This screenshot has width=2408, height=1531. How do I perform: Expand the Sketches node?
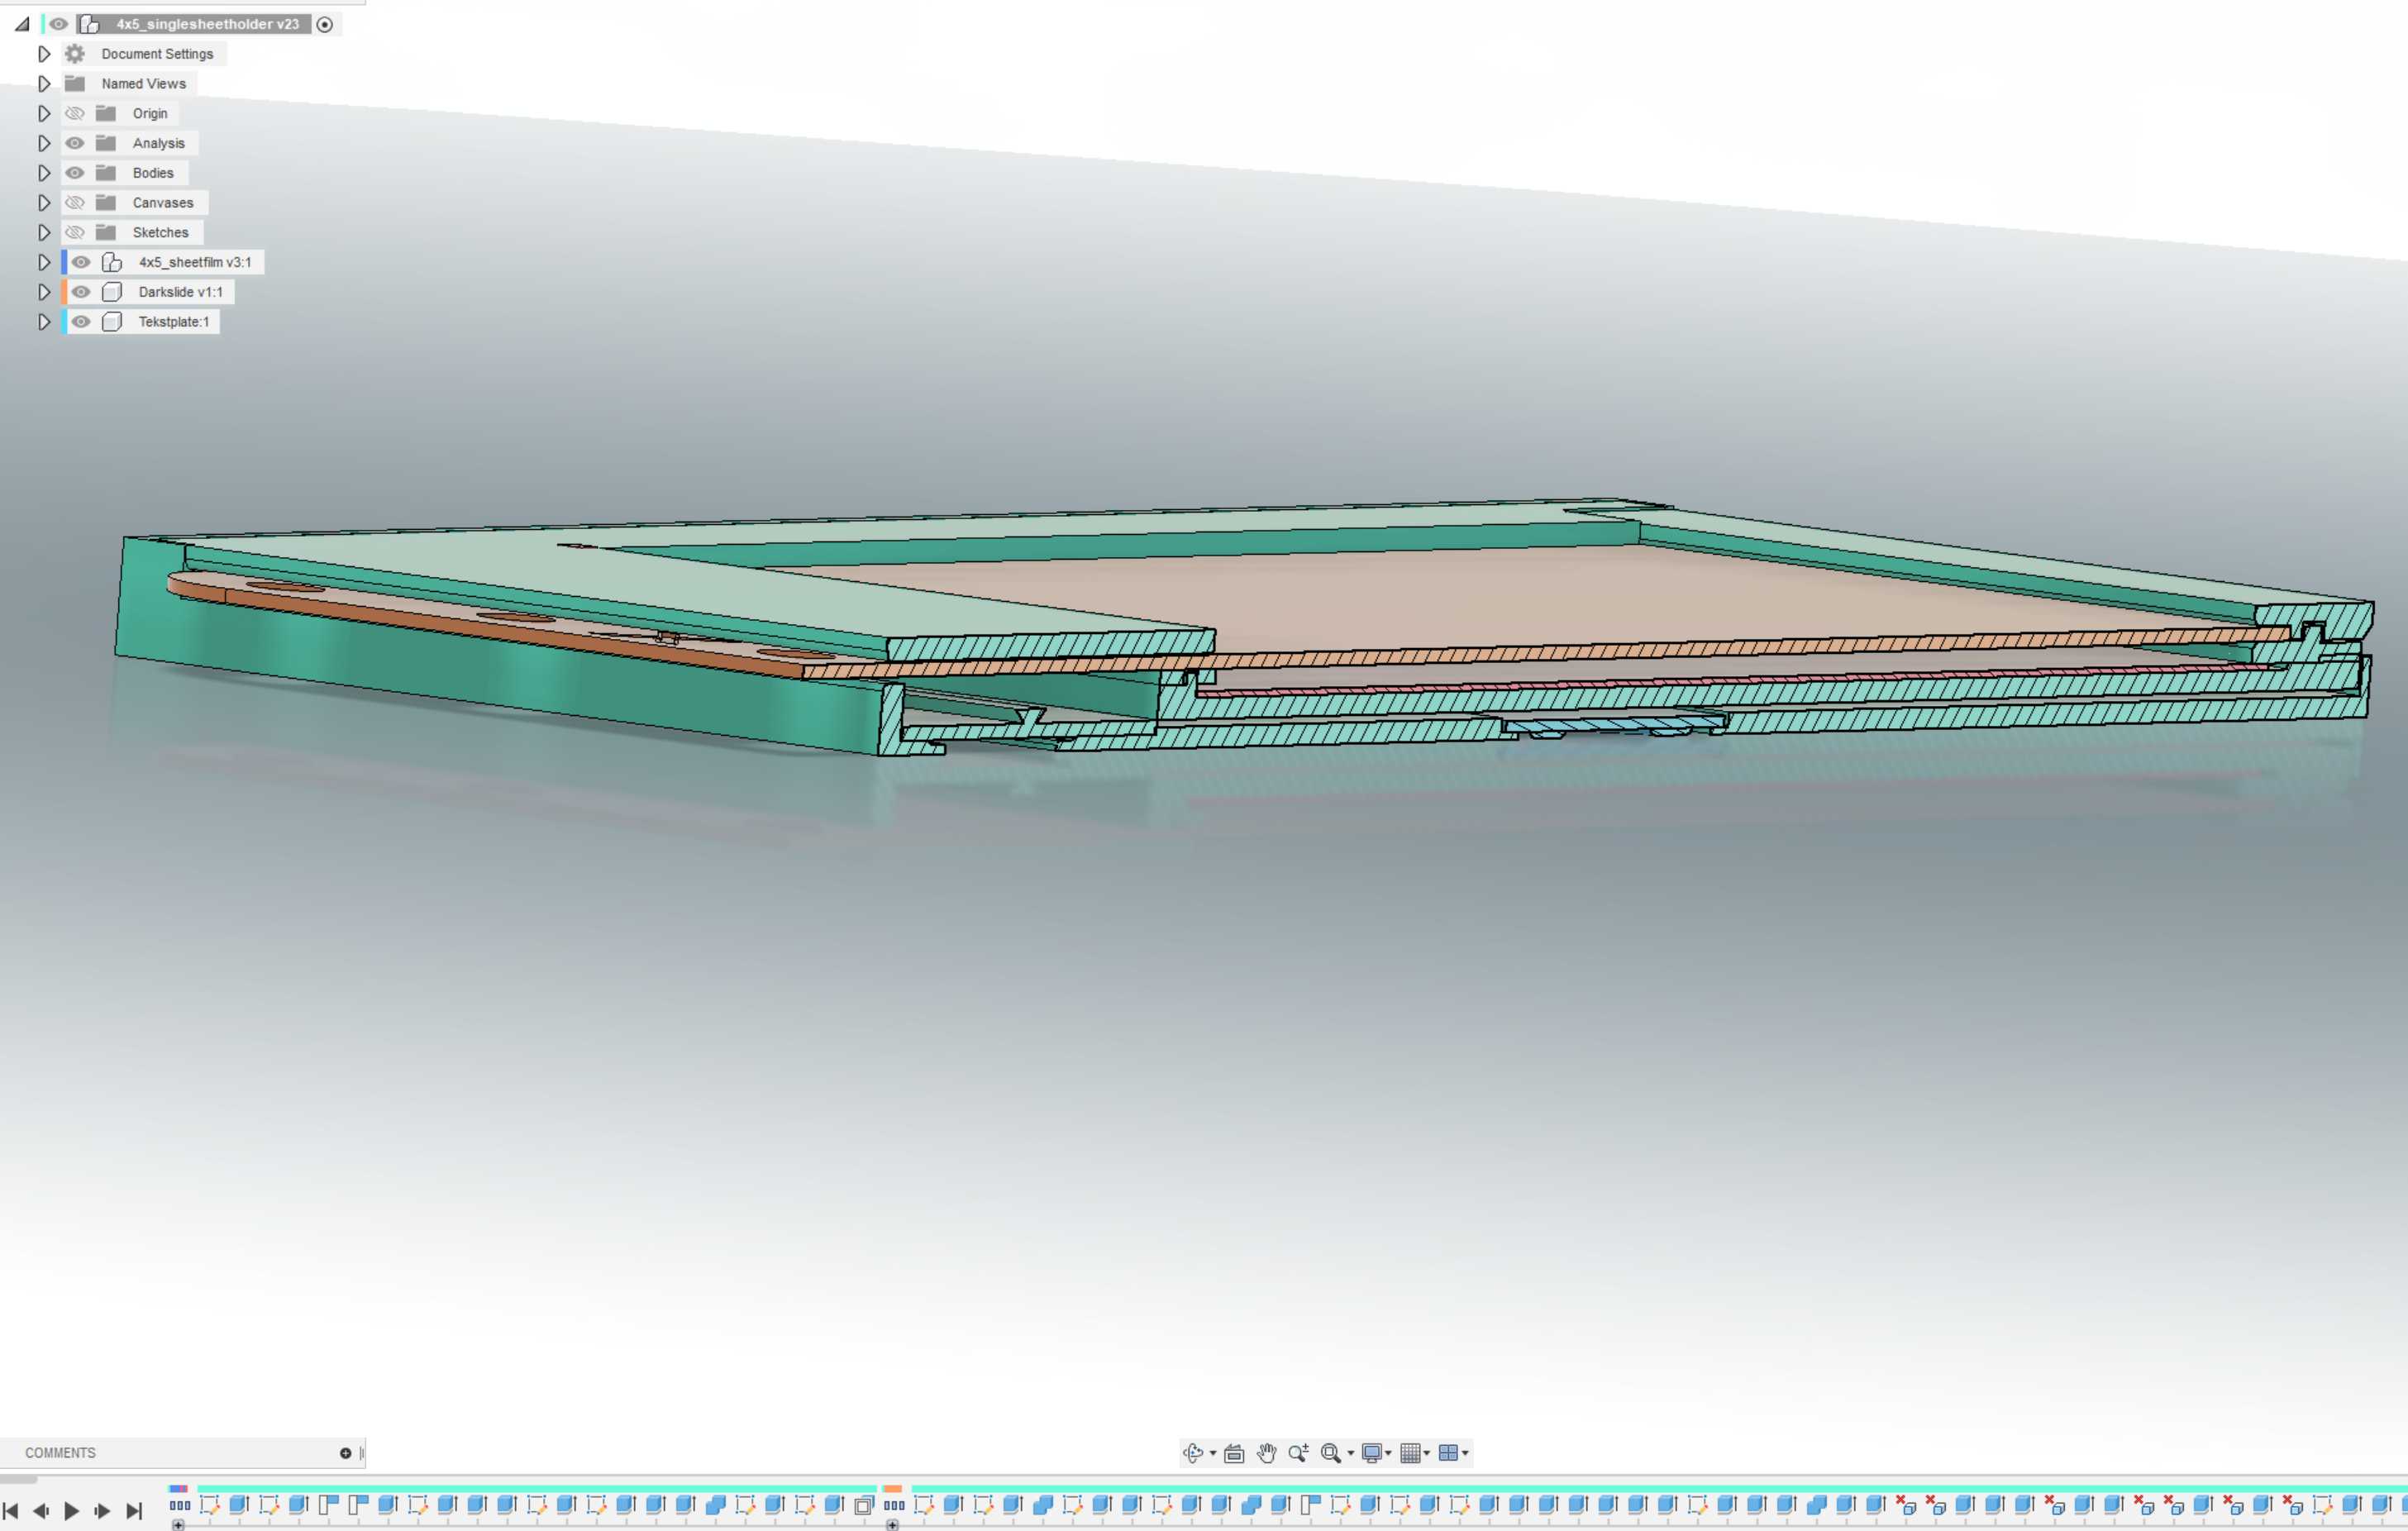pos(44,232)
